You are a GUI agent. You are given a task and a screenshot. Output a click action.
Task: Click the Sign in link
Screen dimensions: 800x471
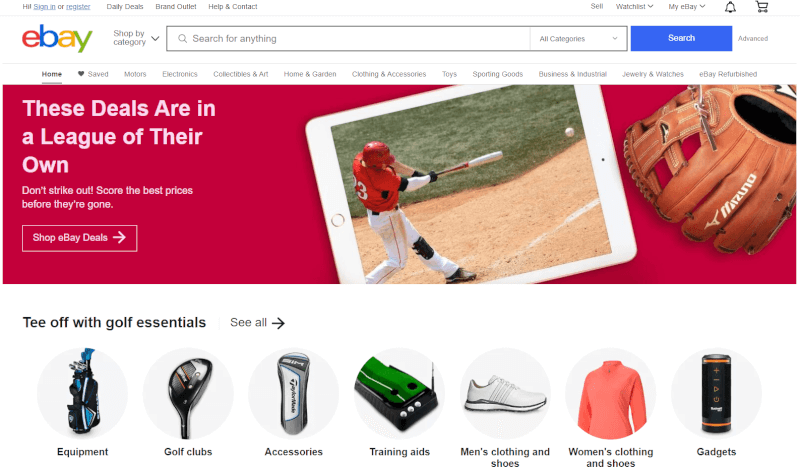[44, 7]
